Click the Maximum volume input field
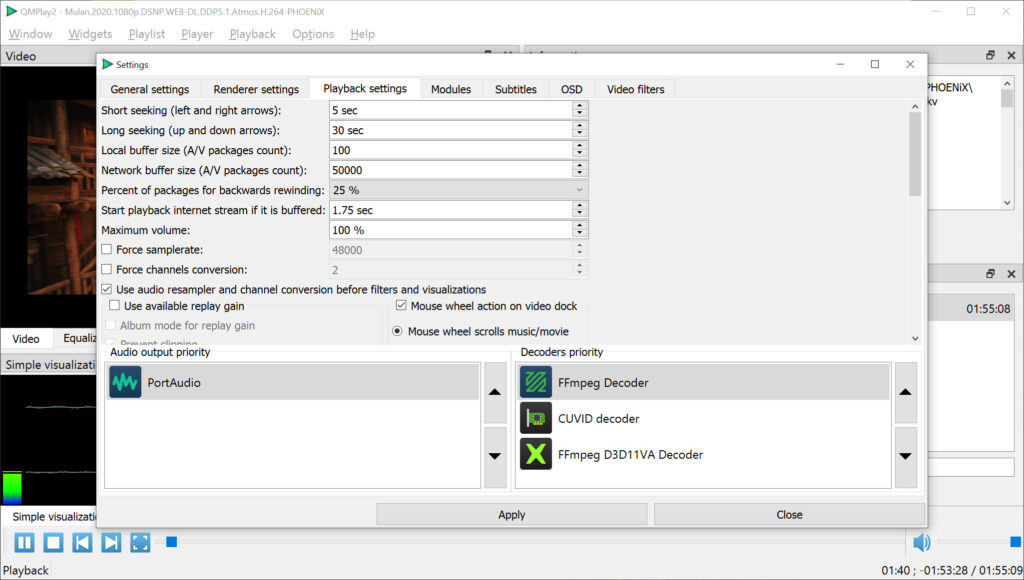This screenshot has height=580, width=1024. coord(451,230)
